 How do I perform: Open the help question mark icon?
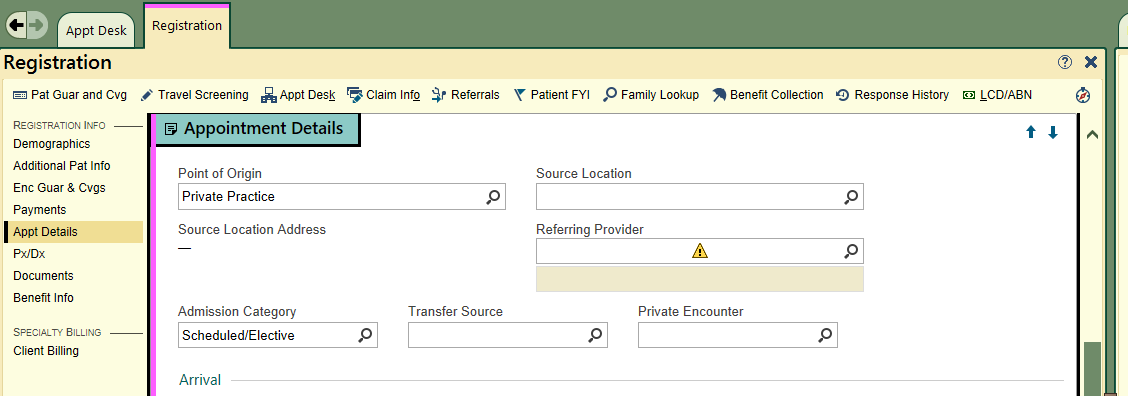tap(1065, 62)
